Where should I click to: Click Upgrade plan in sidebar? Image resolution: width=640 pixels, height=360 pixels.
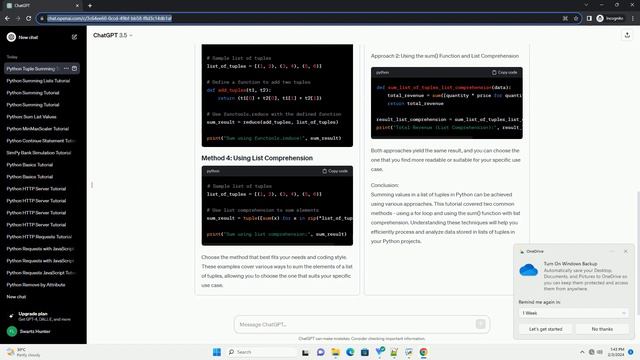(41, 316)
